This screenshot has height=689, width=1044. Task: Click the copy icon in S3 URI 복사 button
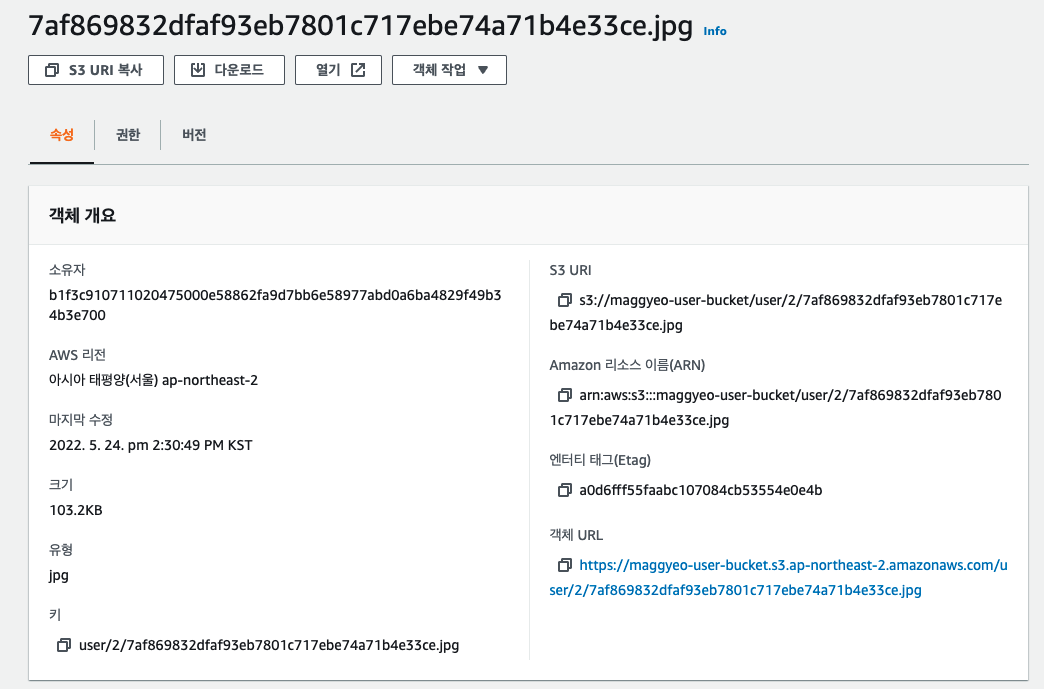coord(51,70)
